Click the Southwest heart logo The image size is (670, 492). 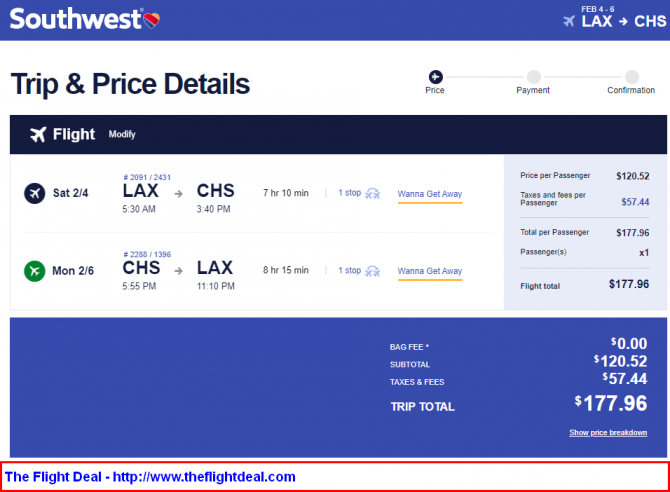151,20
